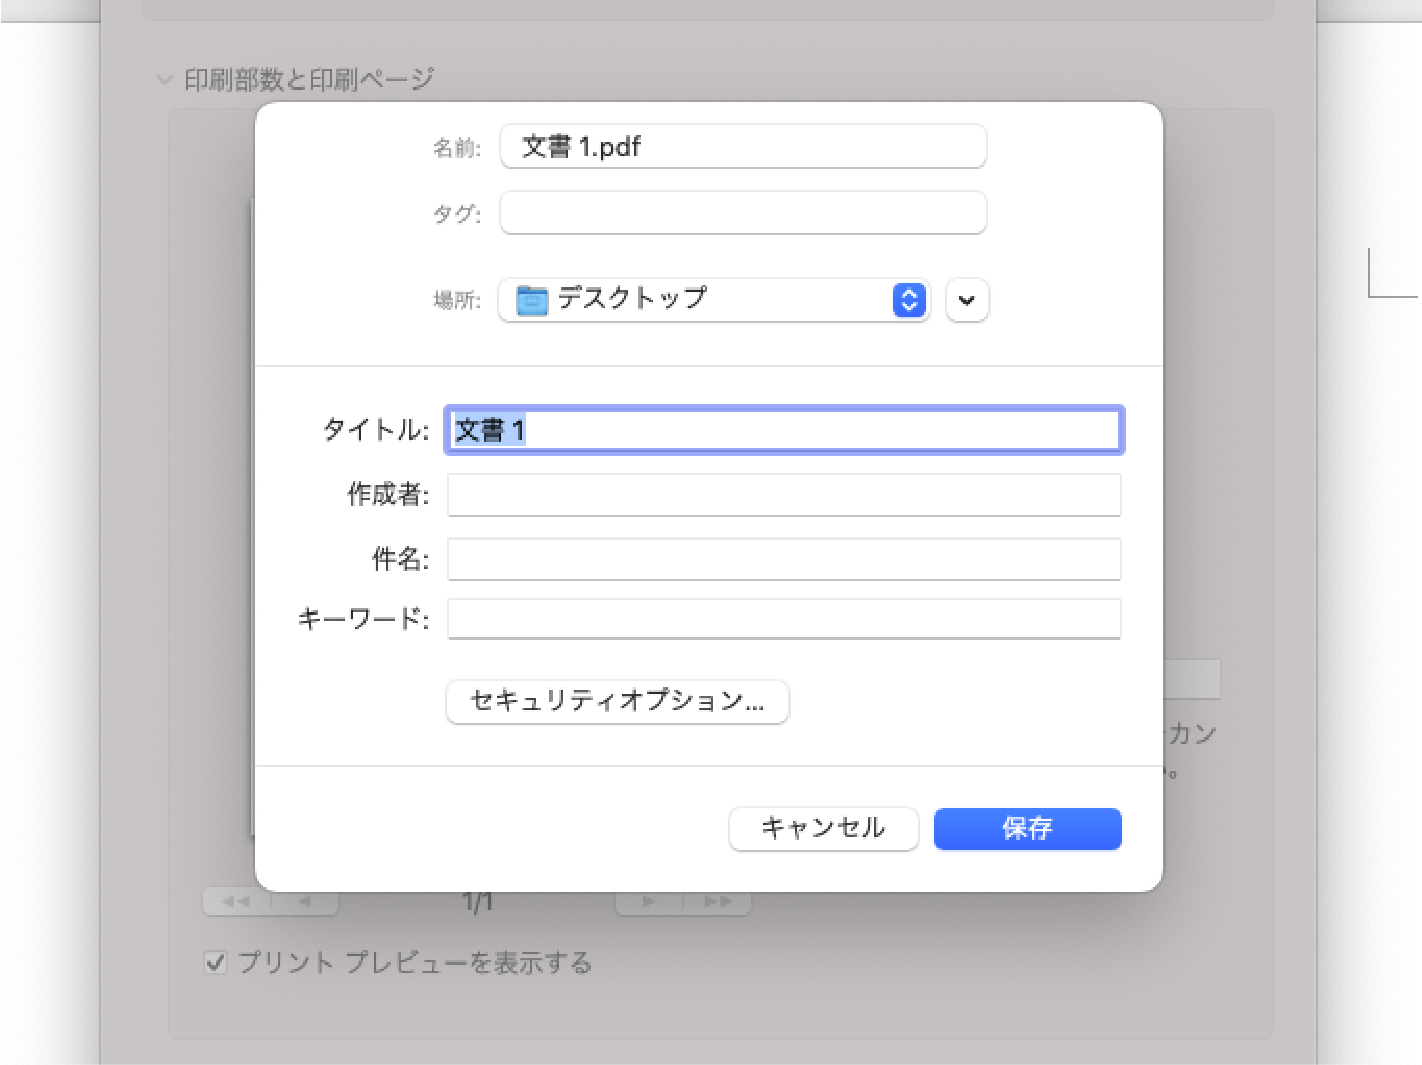Open セキュリティオプション security options

(x=617, y=701)
